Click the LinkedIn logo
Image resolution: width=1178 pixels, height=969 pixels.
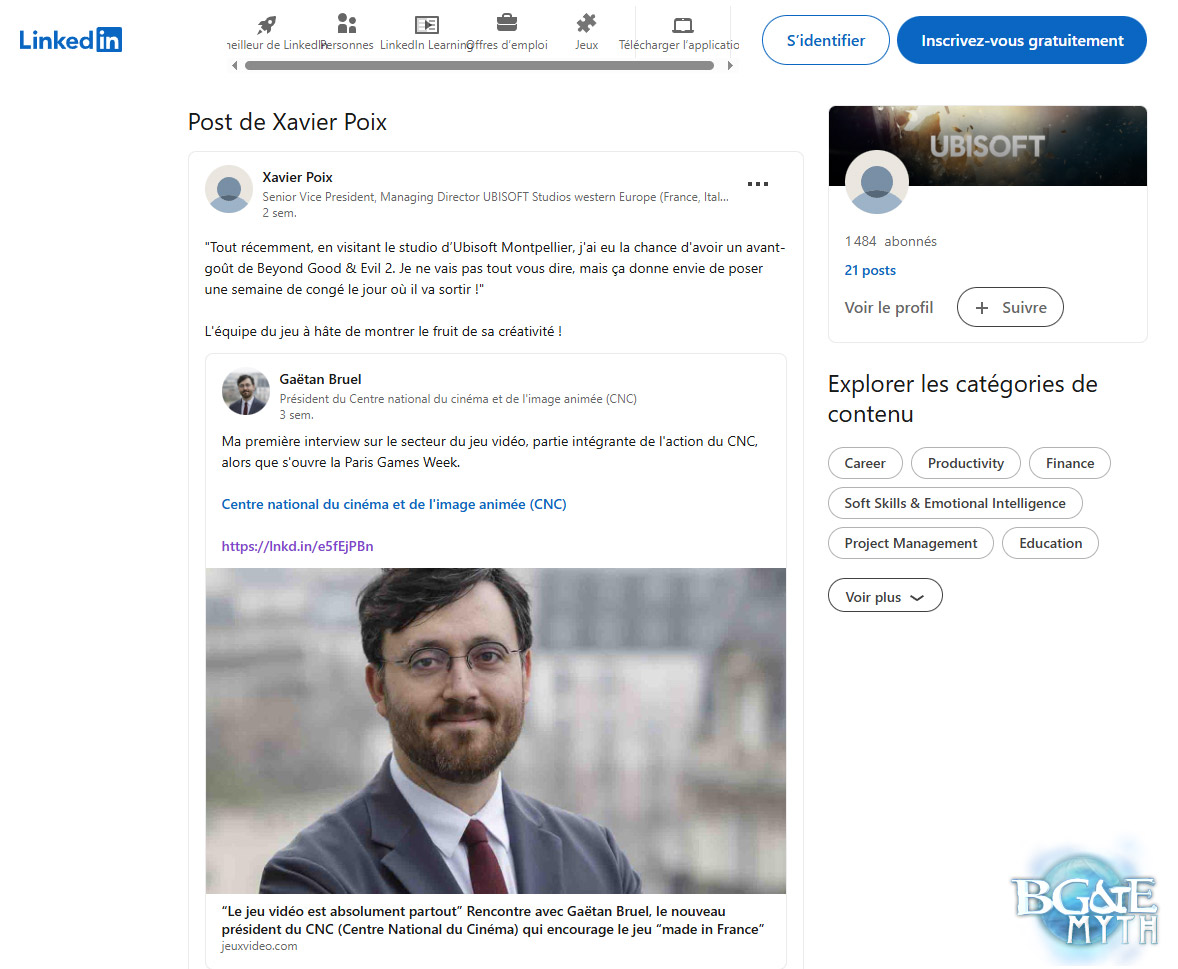click(71, 40)
